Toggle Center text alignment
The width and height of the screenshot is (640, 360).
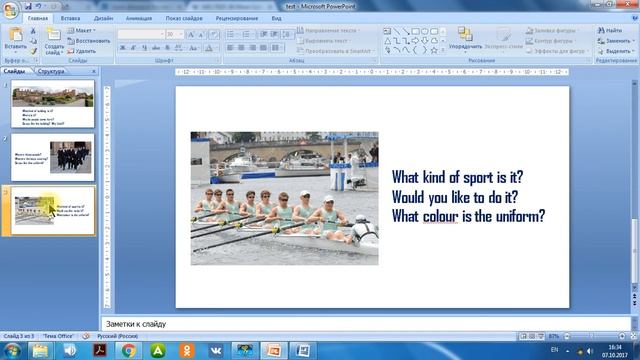[x=242, y=48]
